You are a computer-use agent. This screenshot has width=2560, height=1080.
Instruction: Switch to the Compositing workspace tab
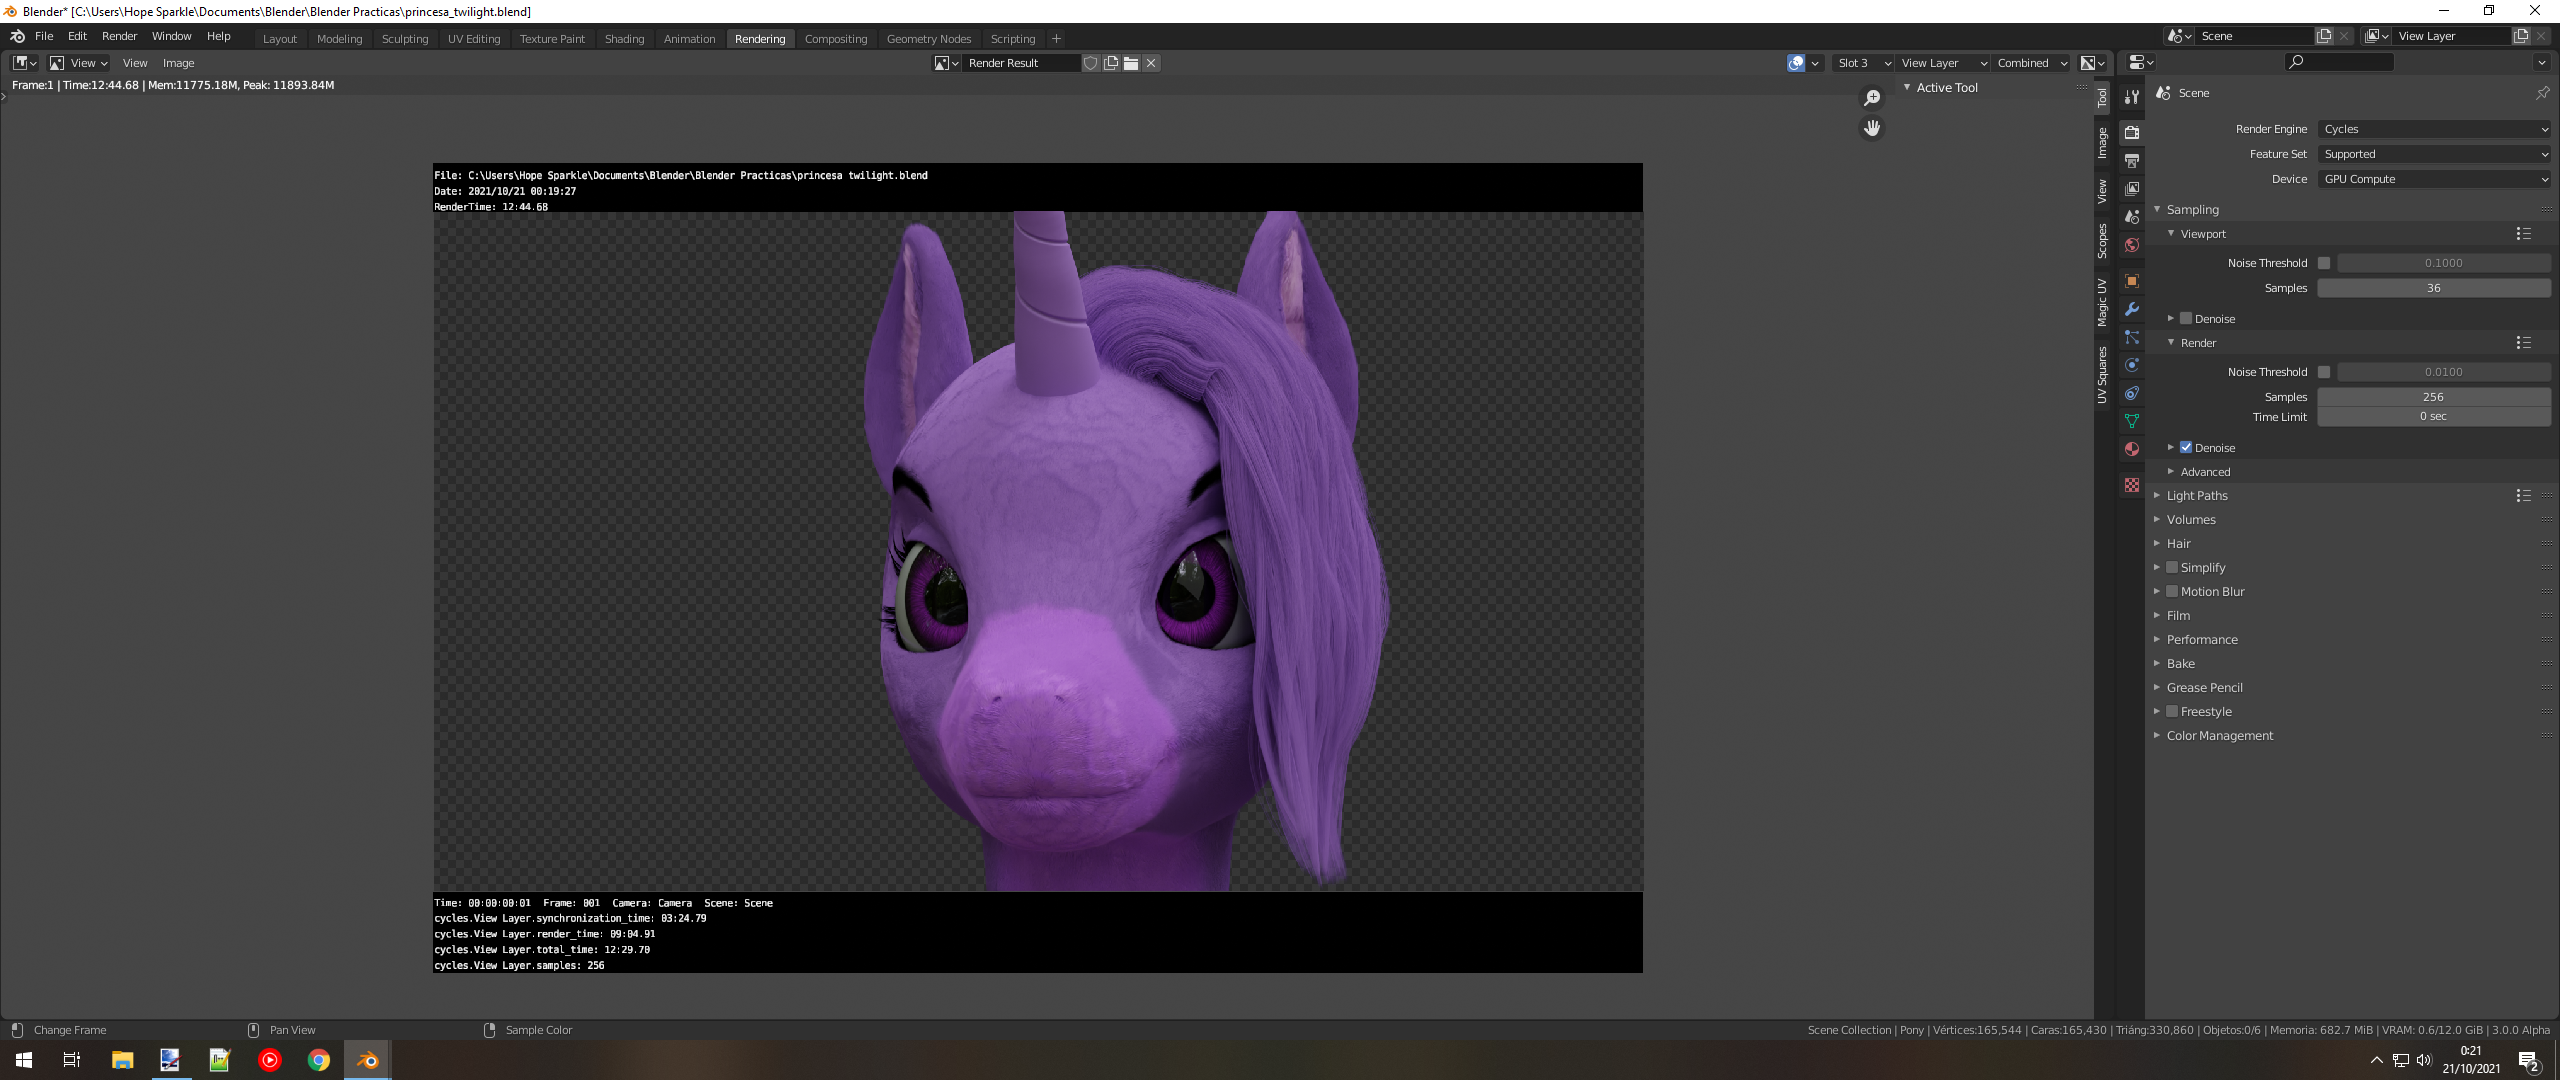835,39
